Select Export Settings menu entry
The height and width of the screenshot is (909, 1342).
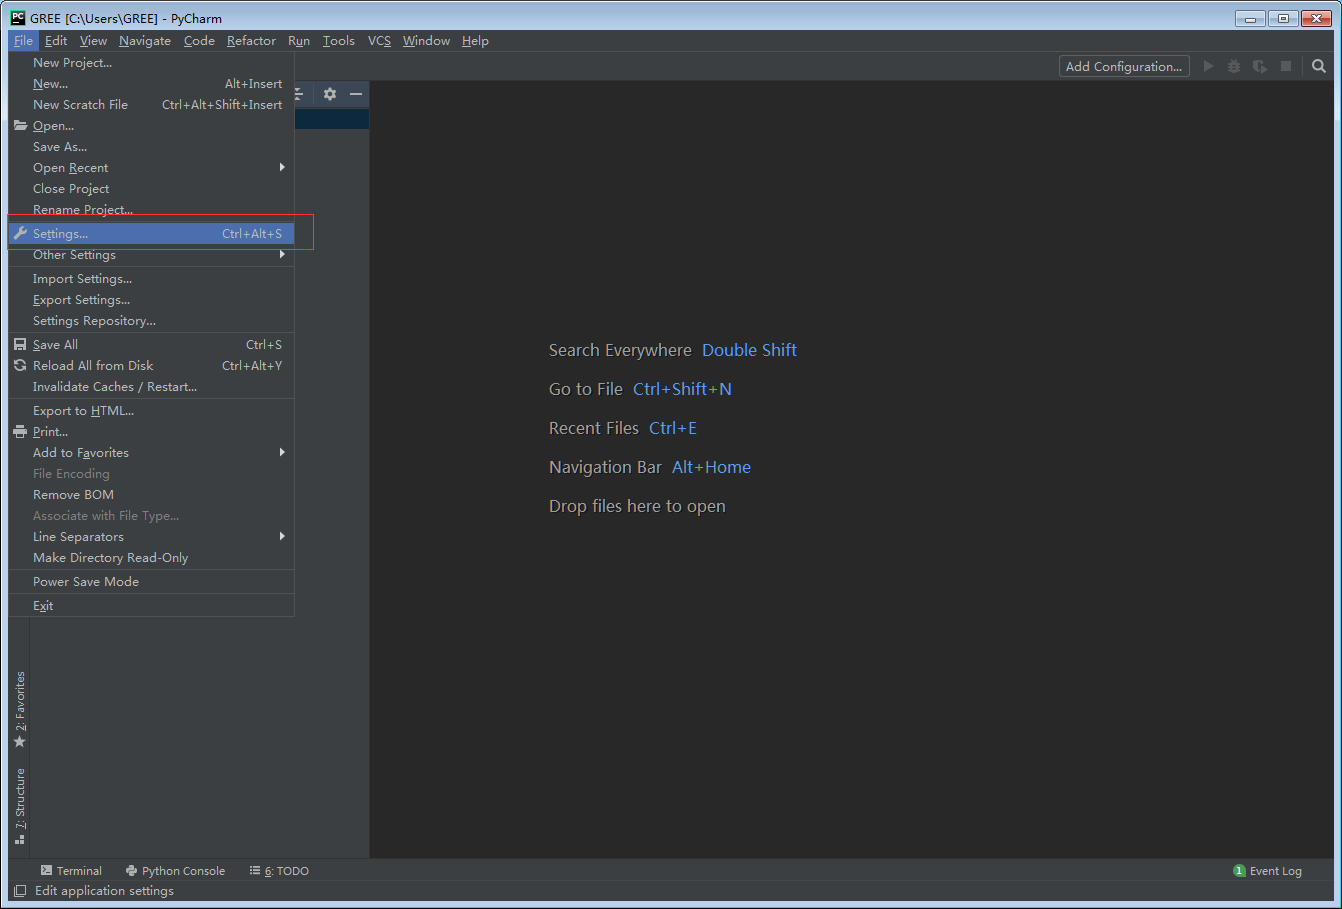(151, 300)
